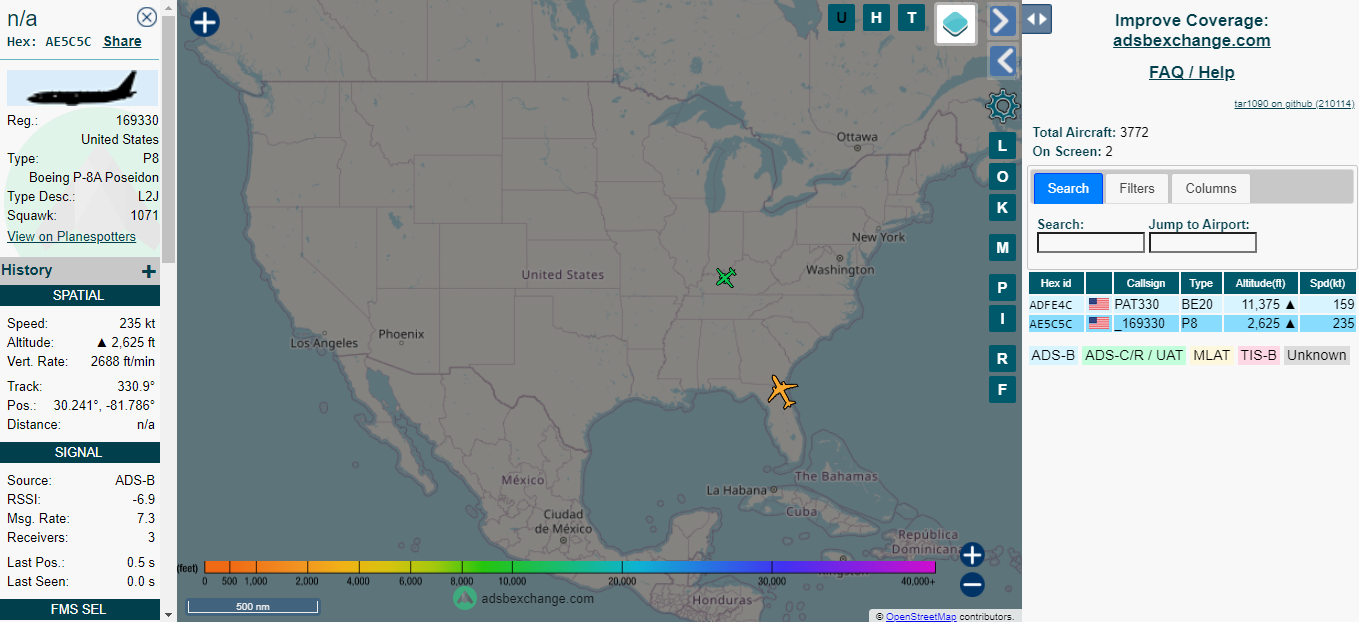Sort table by Hex id column

(x=1056, y=283)
